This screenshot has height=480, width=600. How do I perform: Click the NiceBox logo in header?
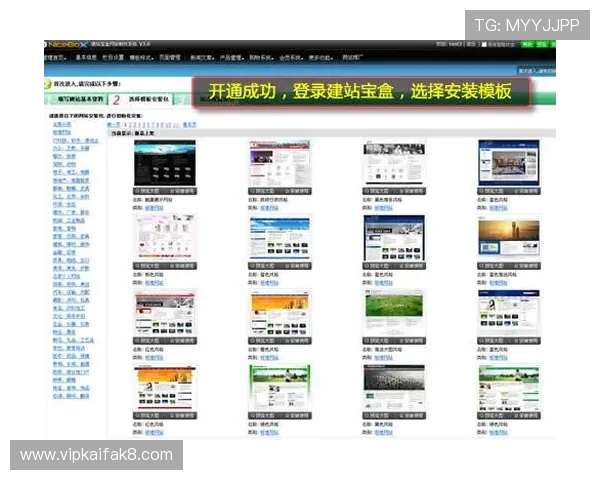coord(68,44)
